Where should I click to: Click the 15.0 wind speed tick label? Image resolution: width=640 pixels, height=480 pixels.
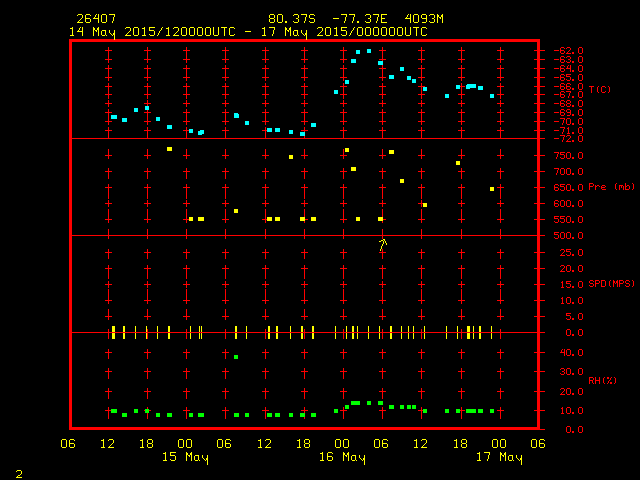tap(571, 285)
